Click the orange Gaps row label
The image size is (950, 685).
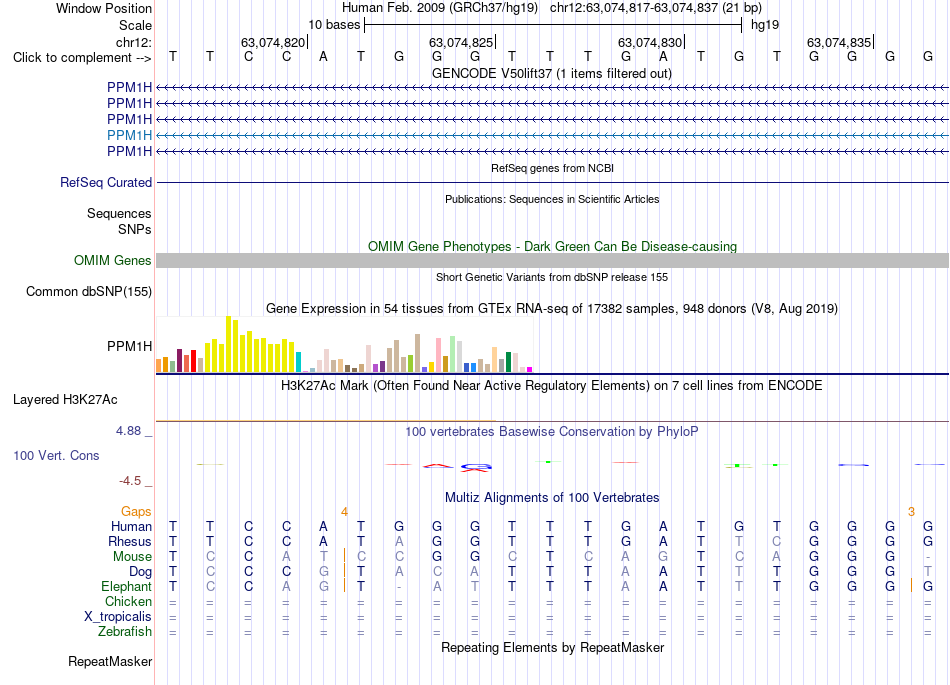click(136, 512)
